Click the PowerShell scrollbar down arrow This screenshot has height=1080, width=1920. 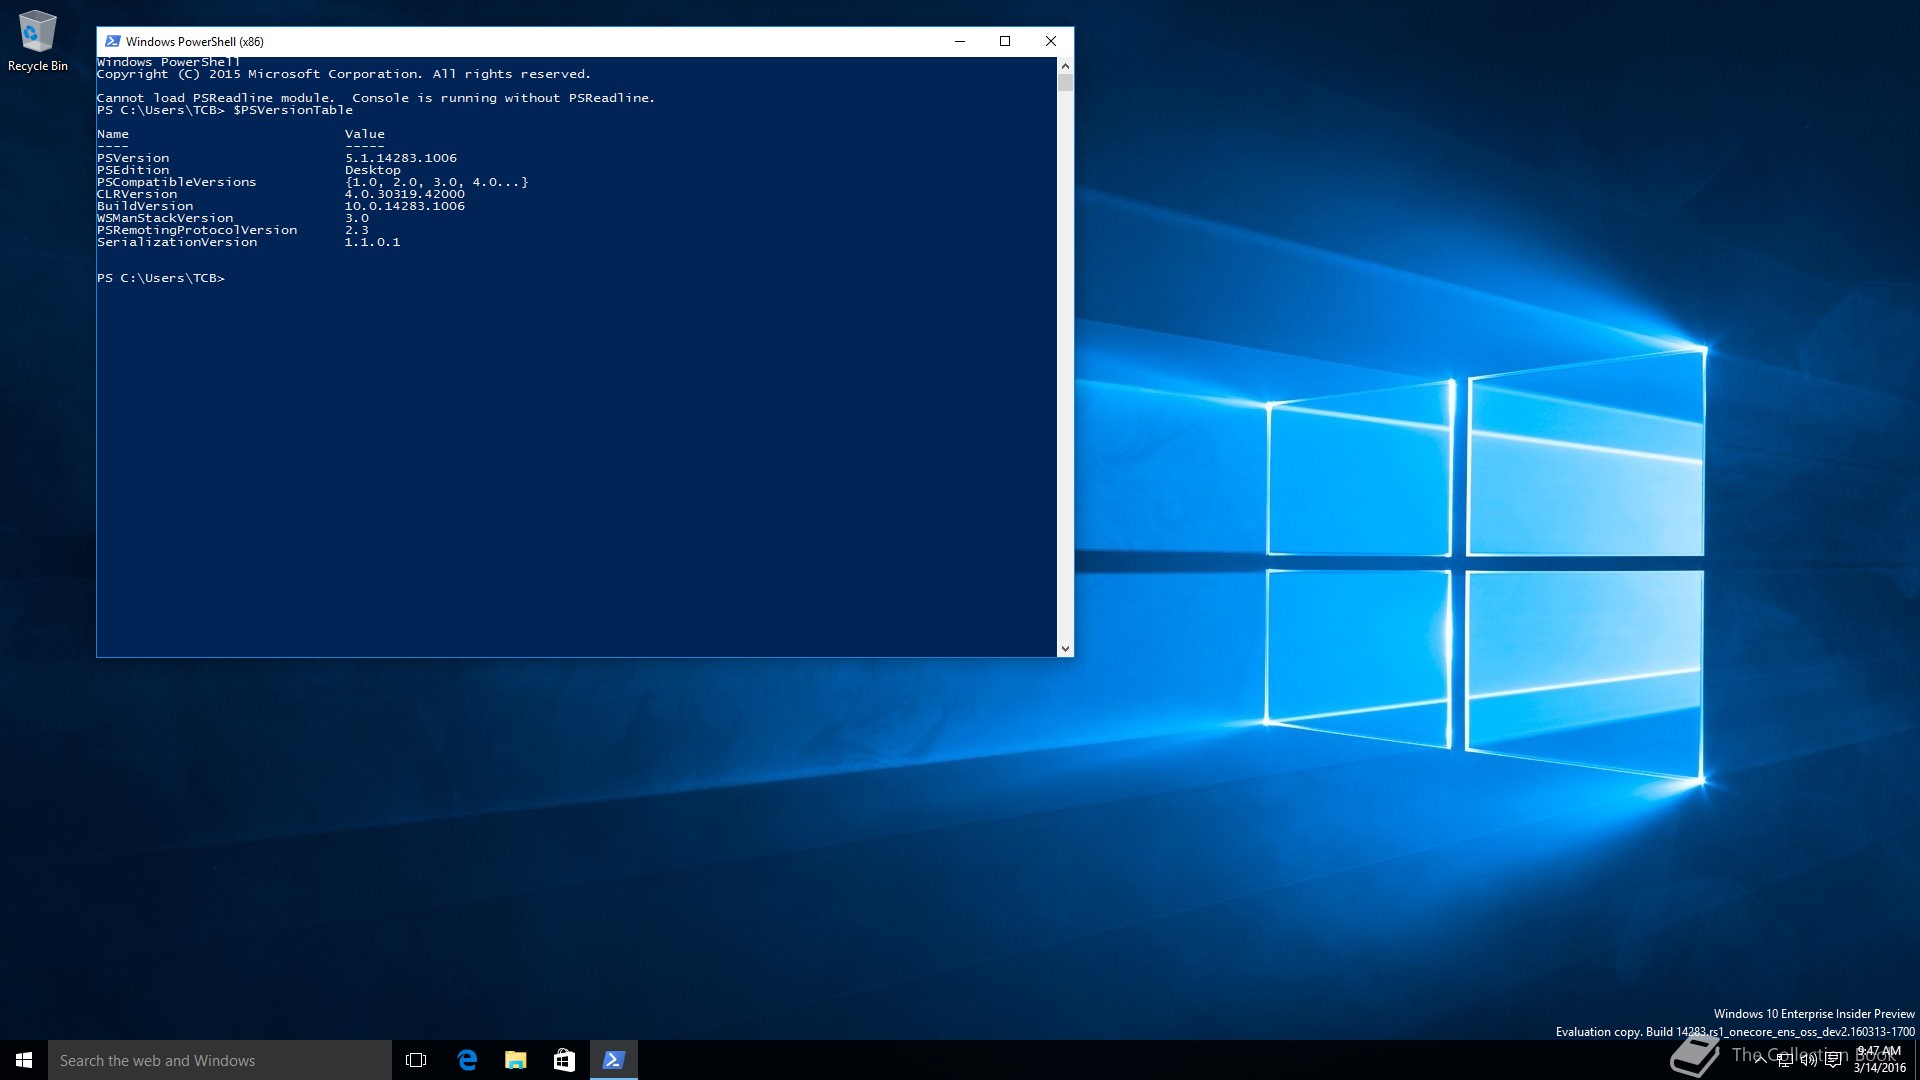coord(1065,649)
